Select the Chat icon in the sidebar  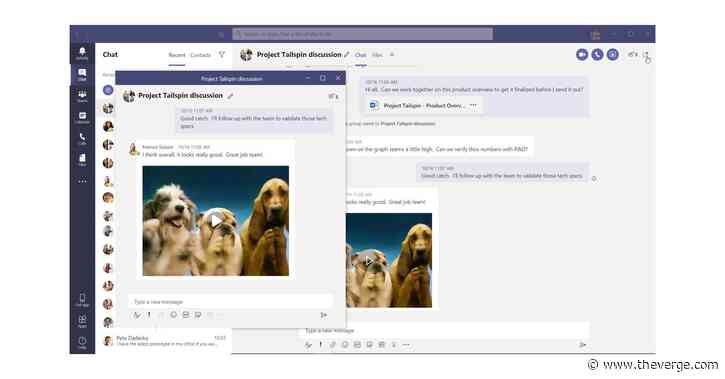pyautogui.click(x=82, y=74)
